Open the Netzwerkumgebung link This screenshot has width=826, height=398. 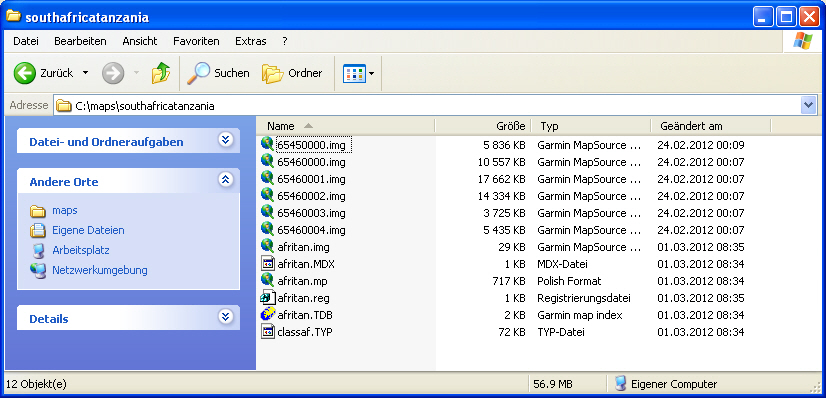tap(100, 271)
